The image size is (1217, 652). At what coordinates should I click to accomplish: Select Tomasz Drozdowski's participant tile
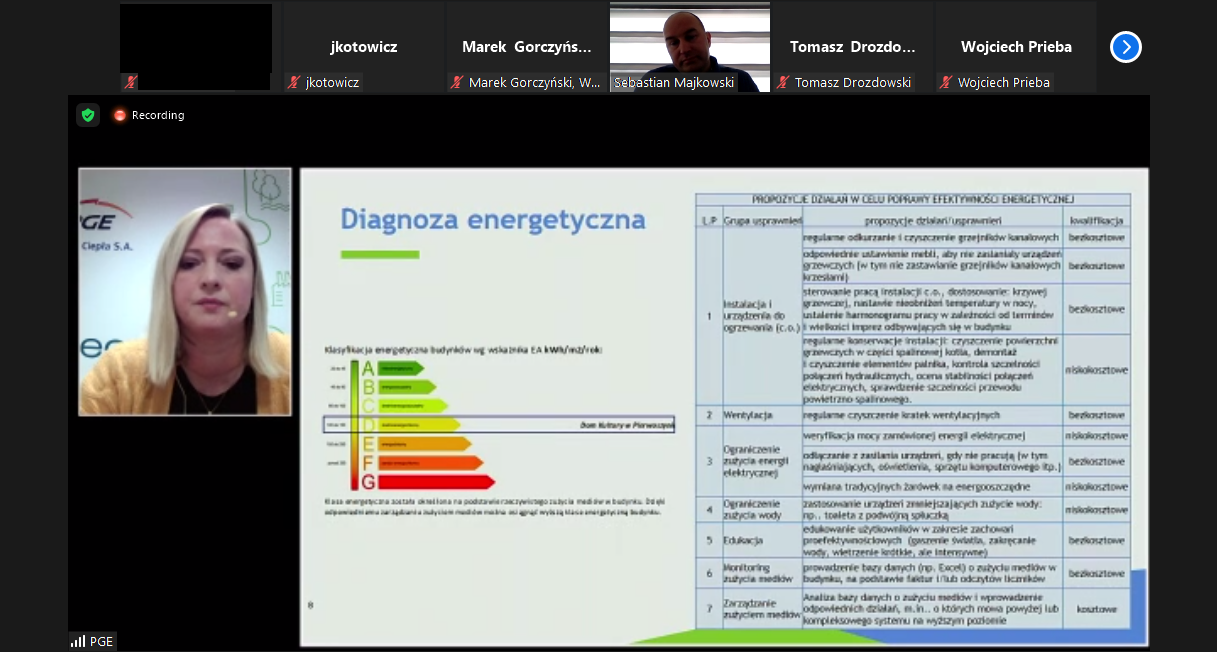tap(853, 47)
